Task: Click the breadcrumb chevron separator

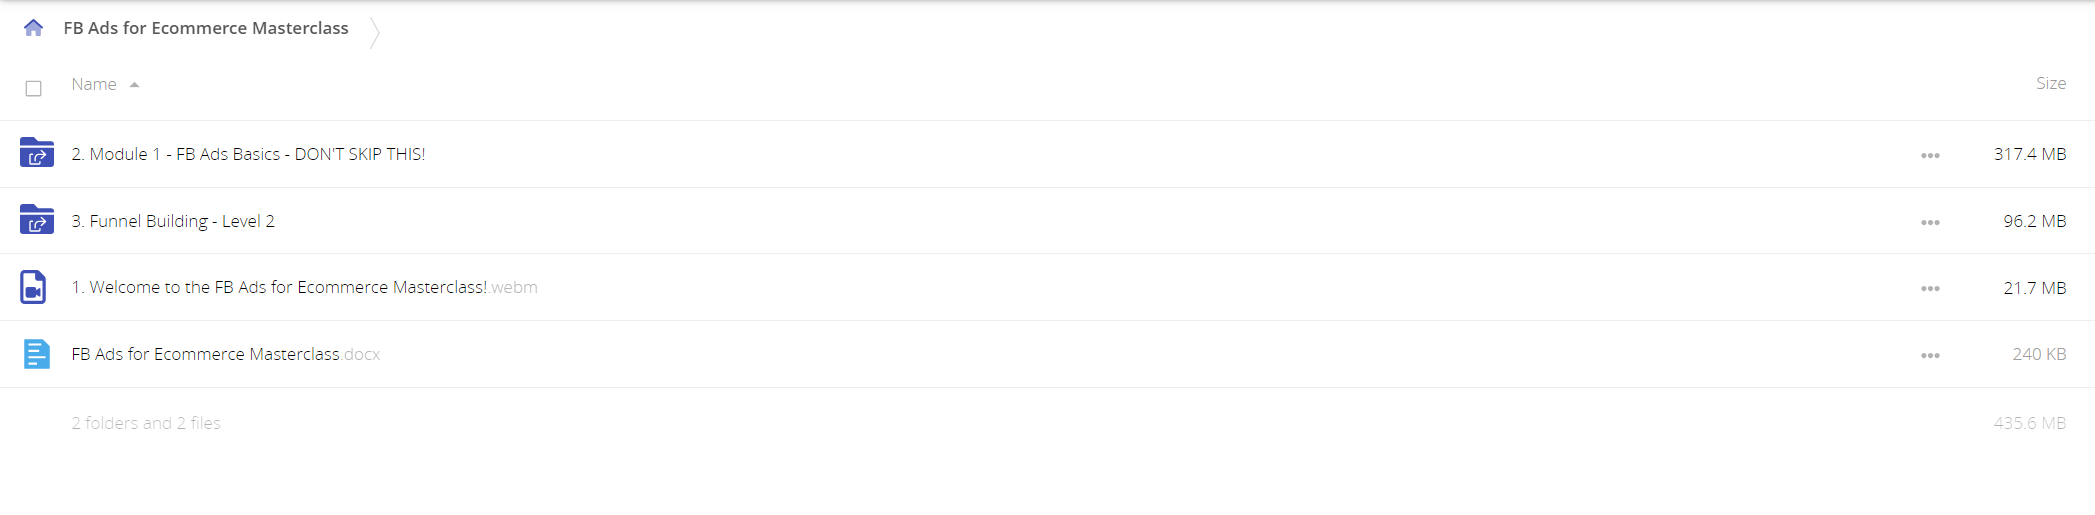Action: click(374, 32)
